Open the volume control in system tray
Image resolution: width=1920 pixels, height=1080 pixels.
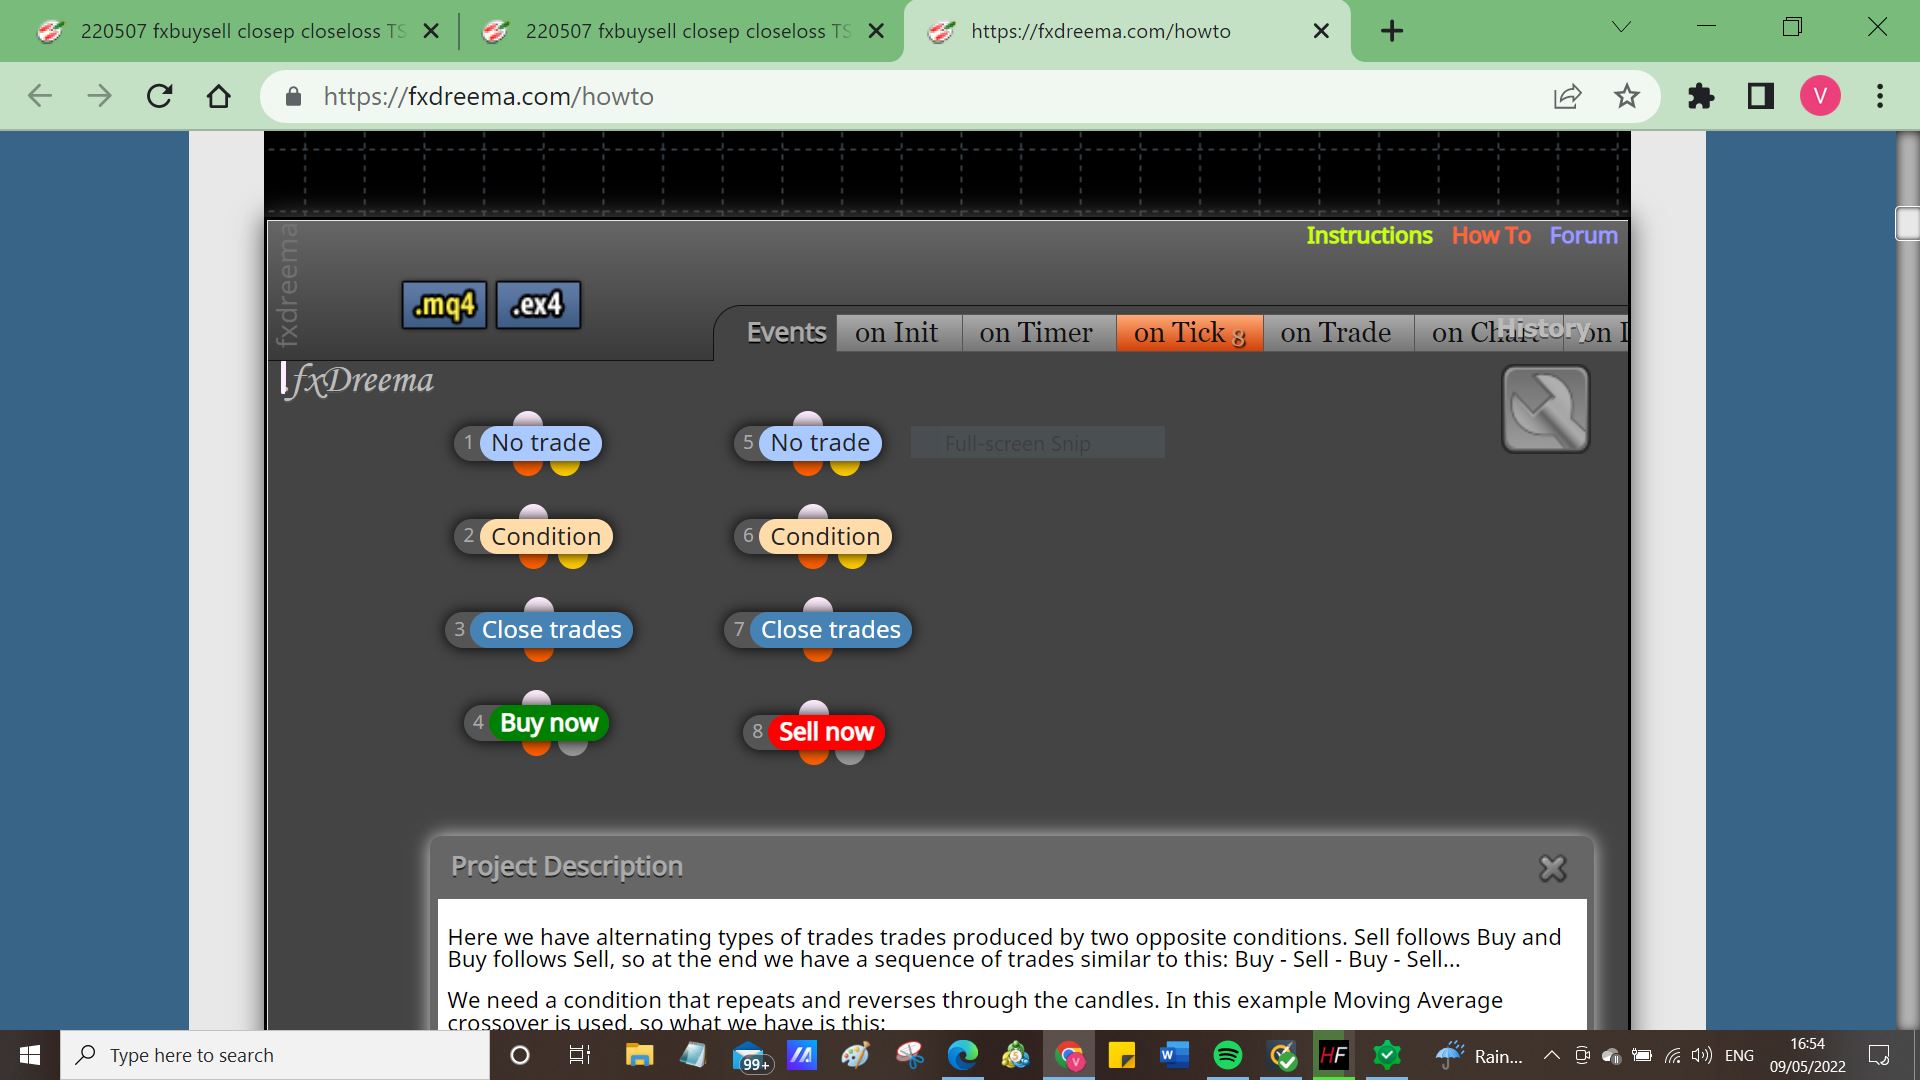click(x=1701, y=1055)
